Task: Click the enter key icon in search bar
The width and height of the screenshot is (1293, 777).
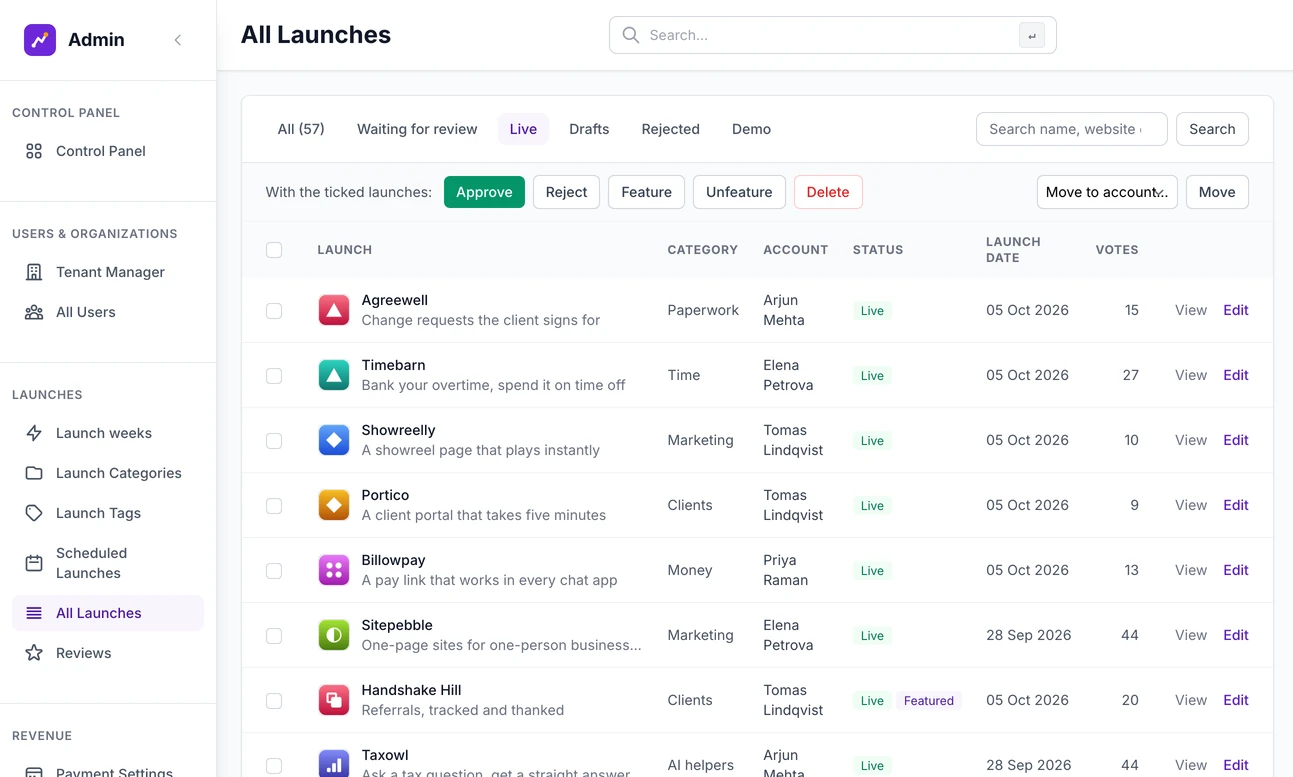Action: pos(1032,36)
